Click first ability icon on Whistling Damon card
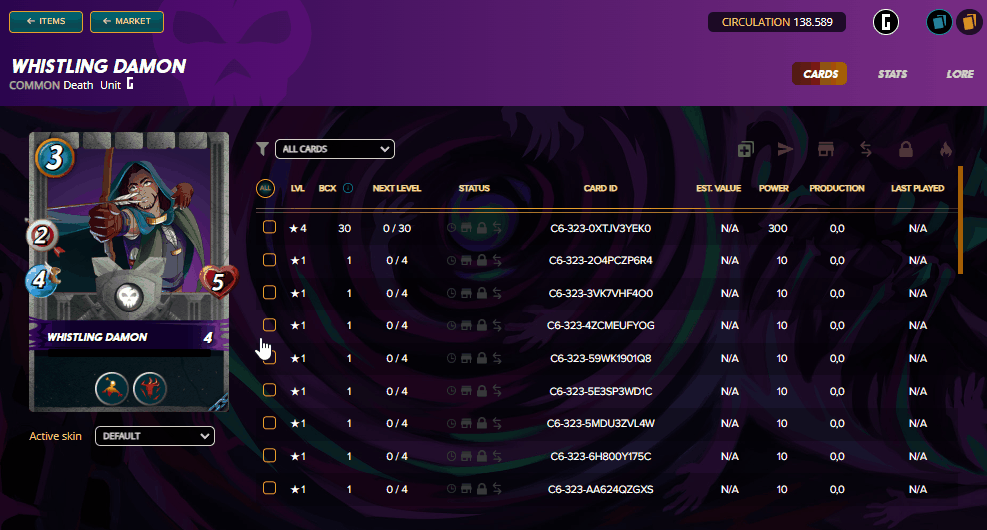Image resolution: width=987 pixels, height=530 pixels. pyautogui.click(x=112, y=388)
